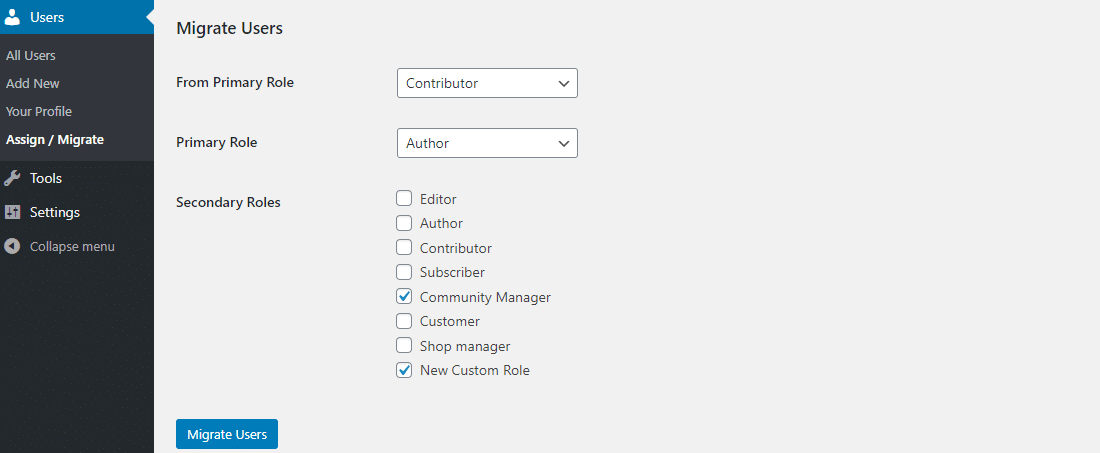Select the Customer role checkbox
Screen dimensions: 1100x453
(404, 321)
